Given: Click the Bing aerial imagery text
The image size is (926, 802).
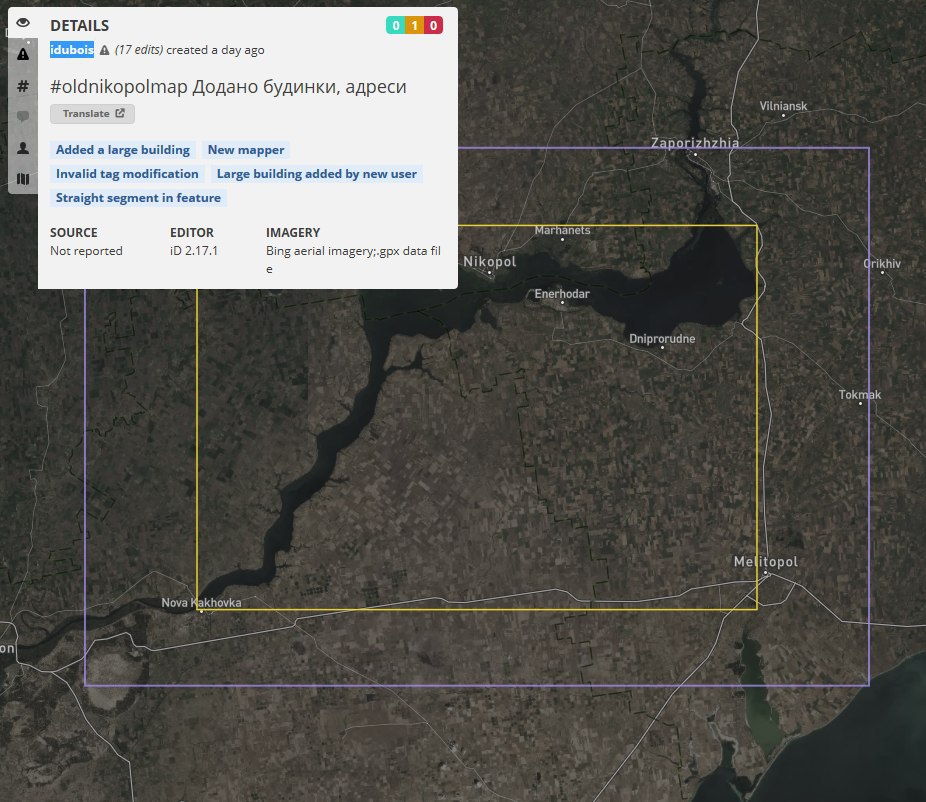Looking at the screenshot, I should (x=353, y=260).
